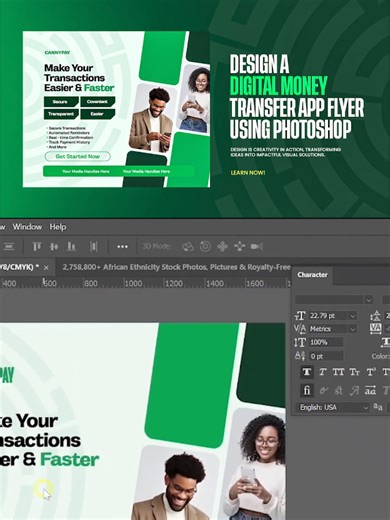Viewport: 390px width, 520px height.
Task: Select the 3D pan mode icon
Action: 222,247
